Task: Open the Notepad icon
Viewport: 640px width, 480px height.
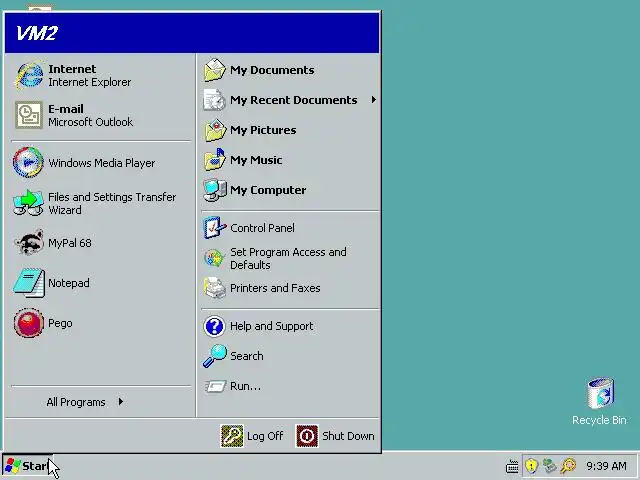Action: pyautogui.click(x=29, y=282)
